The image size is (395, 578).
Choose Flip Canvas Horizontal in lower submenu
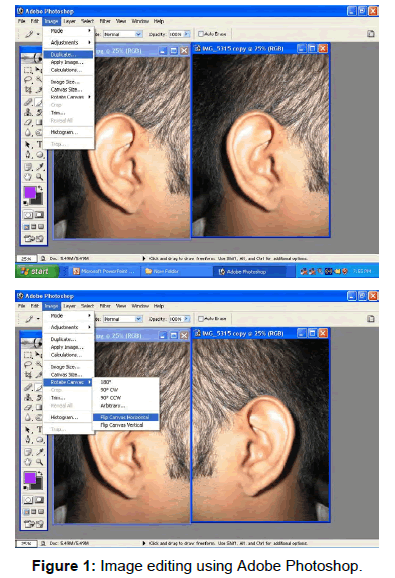click(126, 417)
